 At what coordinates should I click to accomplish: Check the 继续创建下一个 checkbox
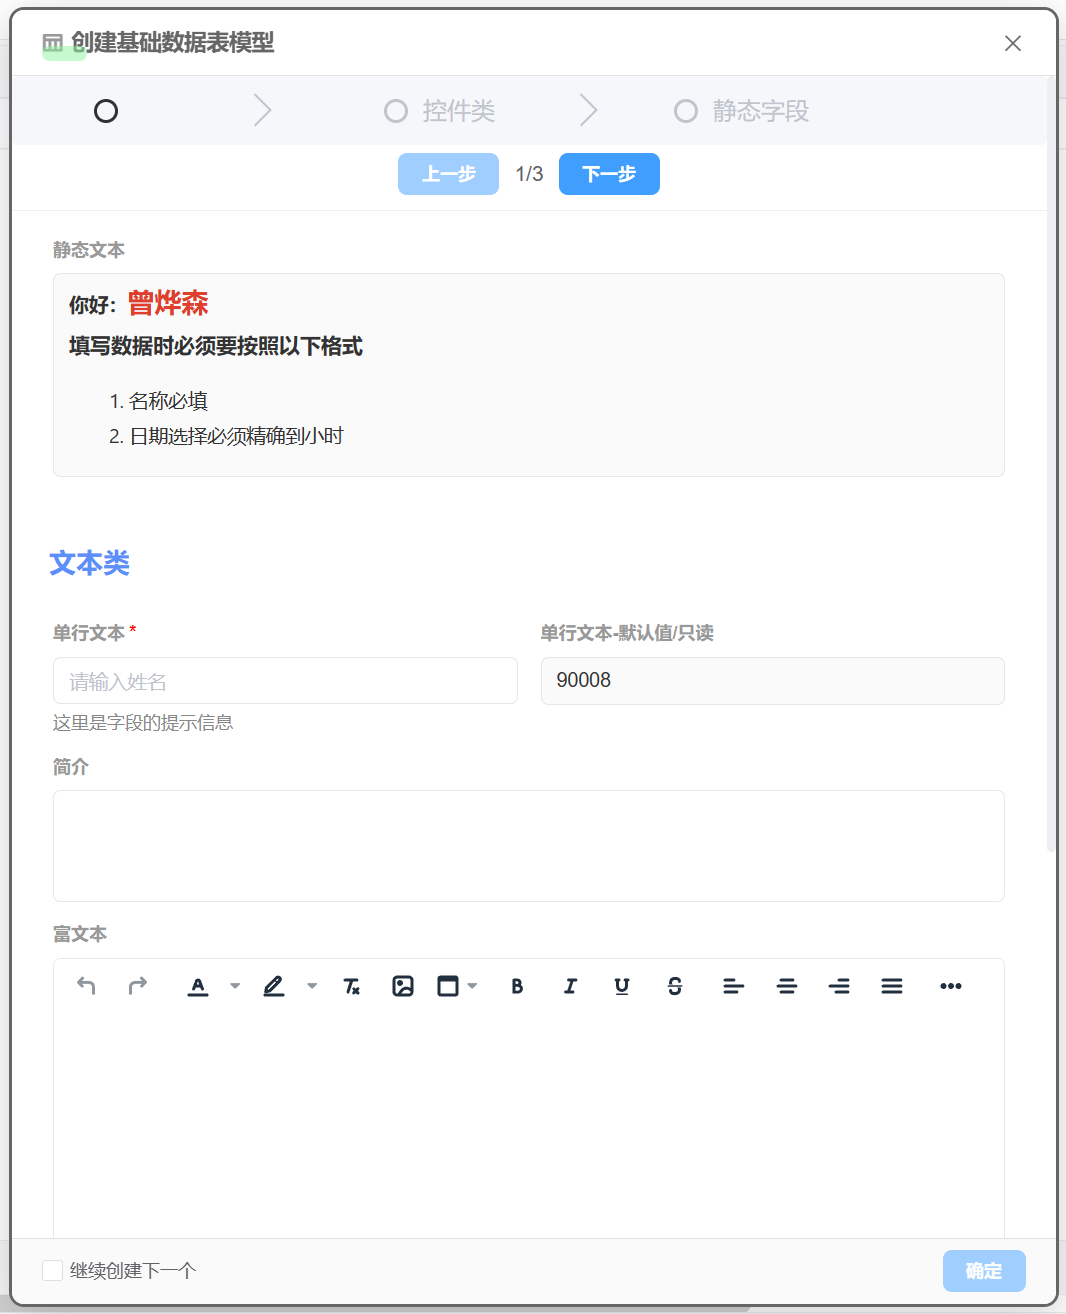point(53,1270)
